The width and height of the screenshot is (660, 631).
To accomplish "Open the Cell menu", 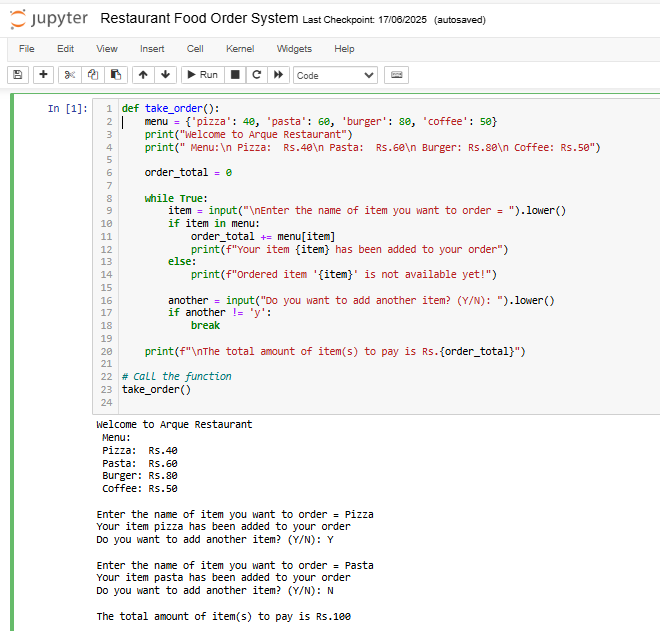I will [x=195, y=49].
